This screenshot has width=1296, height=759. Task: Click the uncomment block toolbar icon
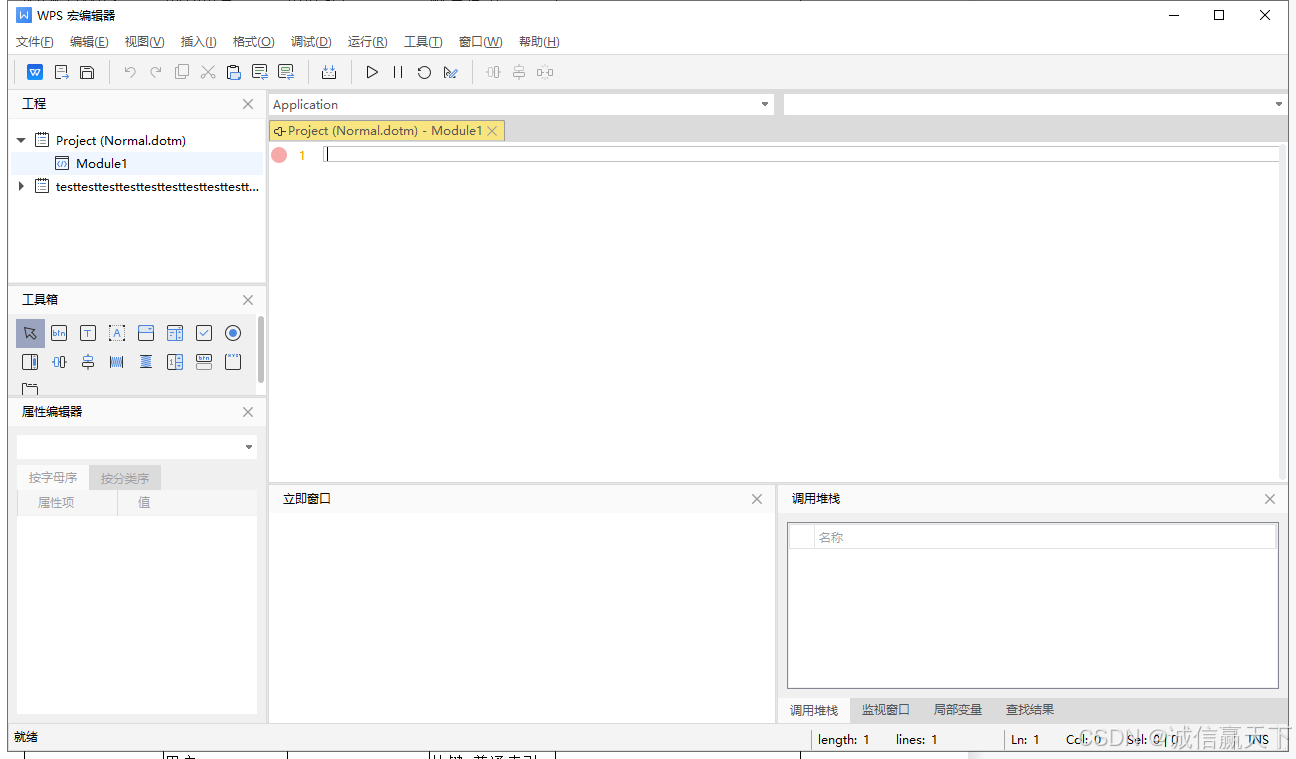286,72
